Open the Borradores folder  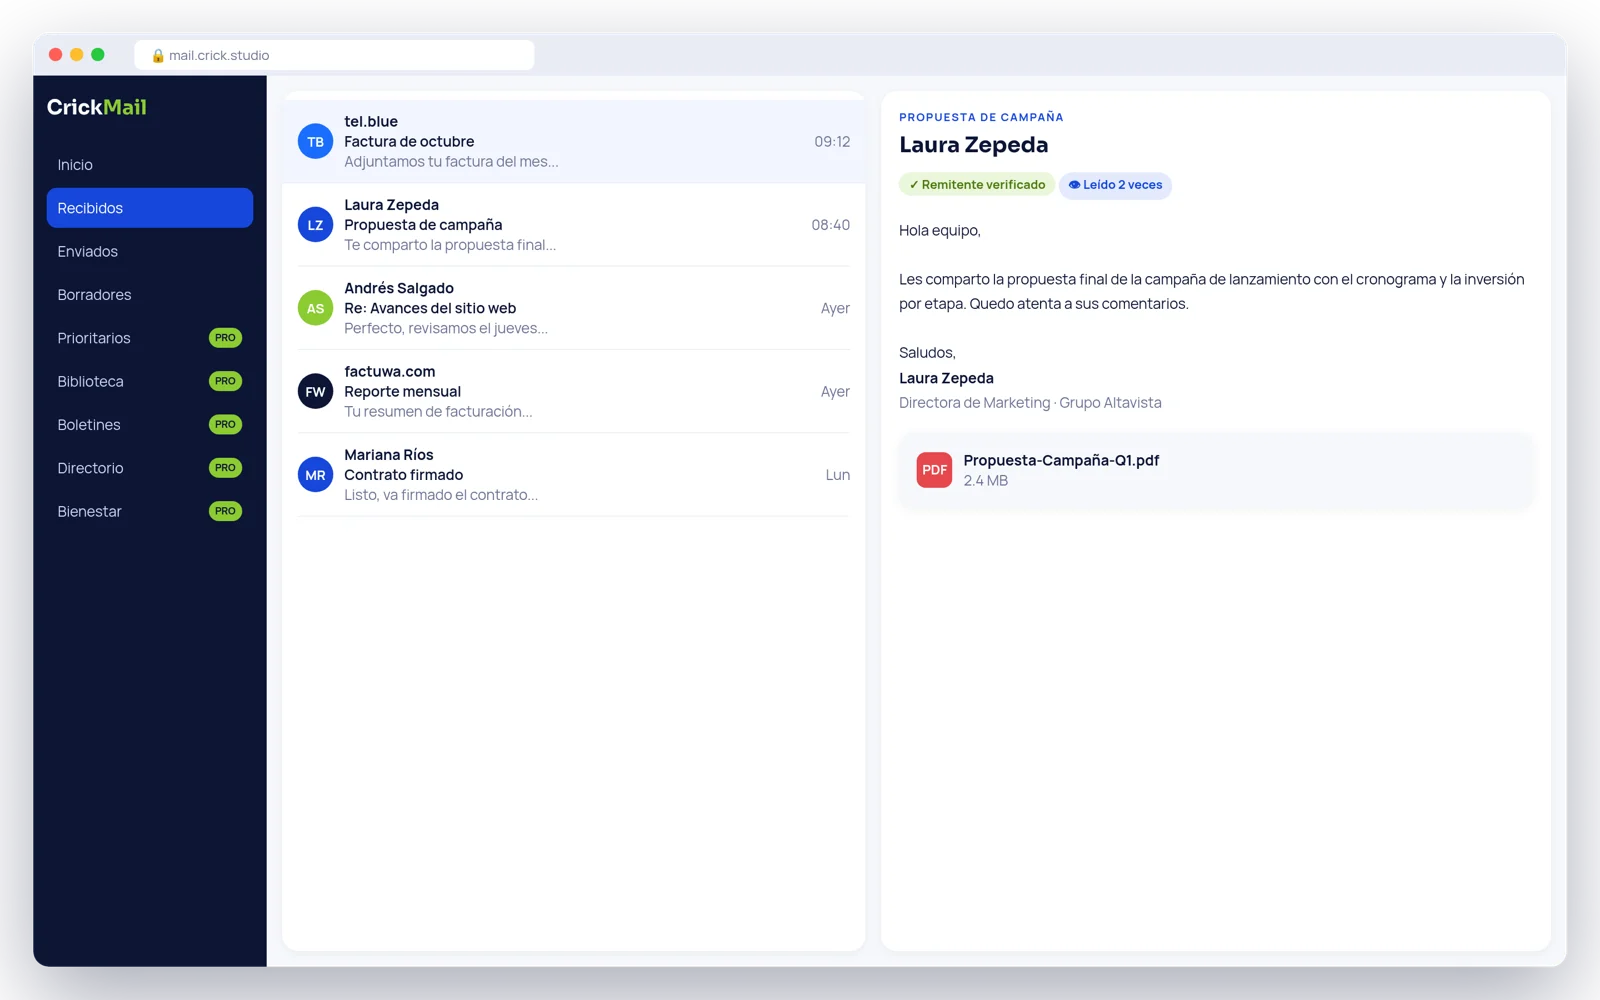click(x=150, y=295)
